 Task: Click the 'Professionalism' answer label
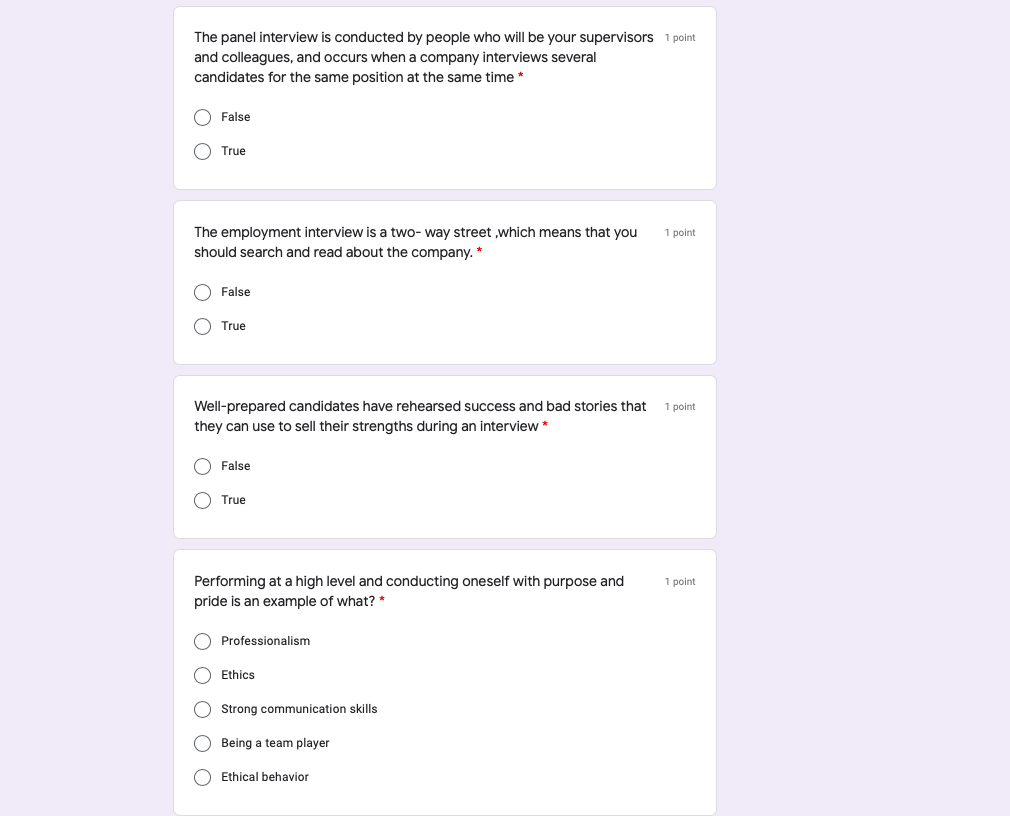tap(265, 641)
